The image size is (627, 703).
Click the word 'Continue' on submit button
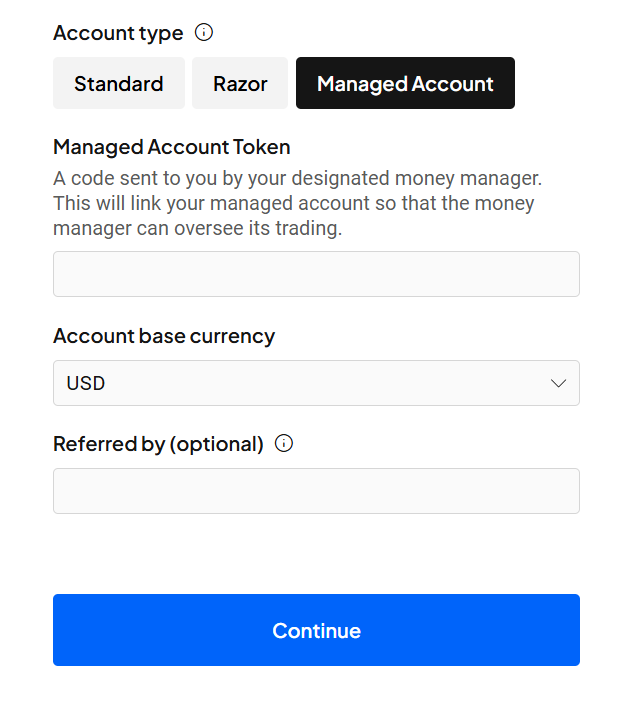click(x=316, y=631)
